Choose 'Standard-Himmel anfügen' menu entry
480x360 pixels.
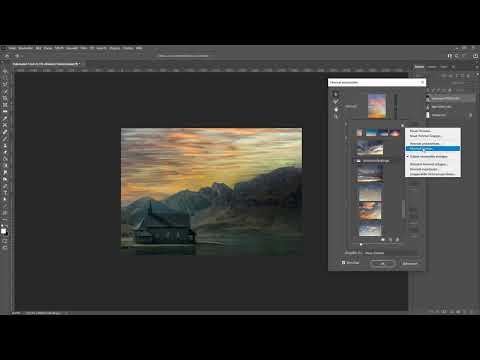coord(433,164)
